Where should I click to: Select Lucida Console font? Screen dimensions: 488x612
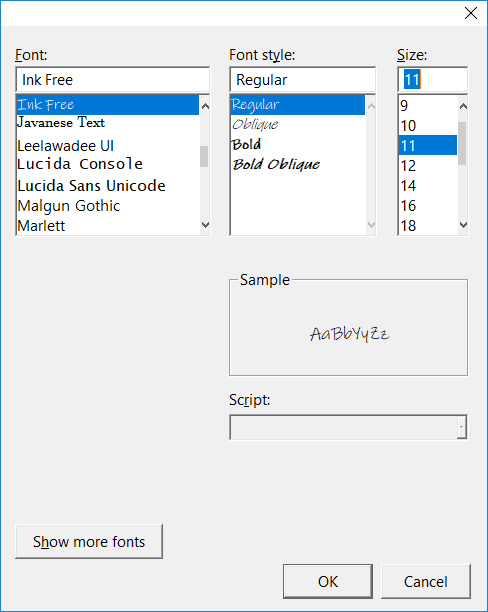tap(108, 165)
